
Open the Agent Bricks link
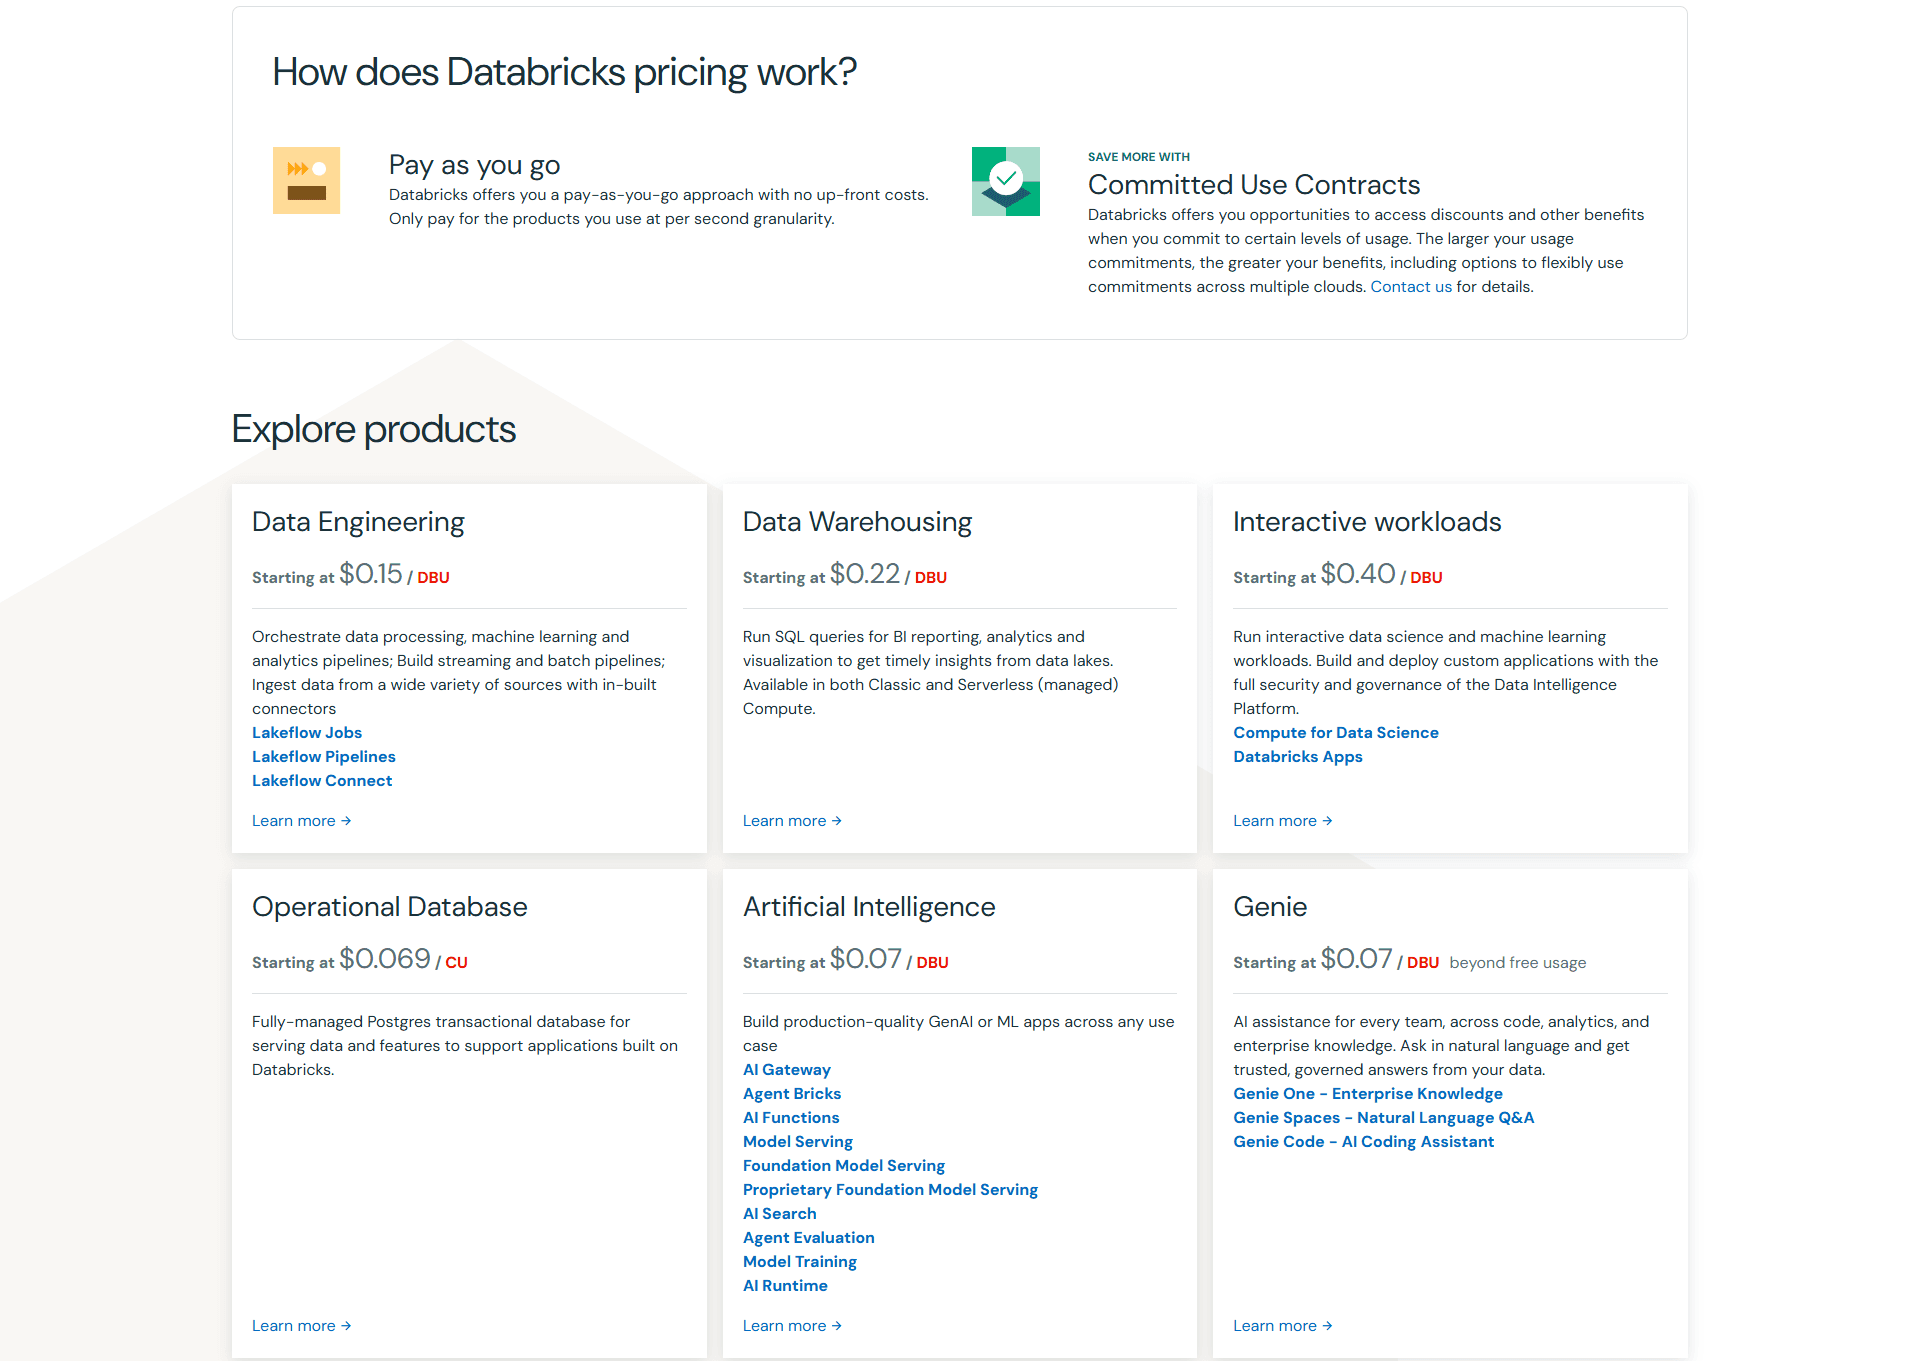coord(792,1094)
